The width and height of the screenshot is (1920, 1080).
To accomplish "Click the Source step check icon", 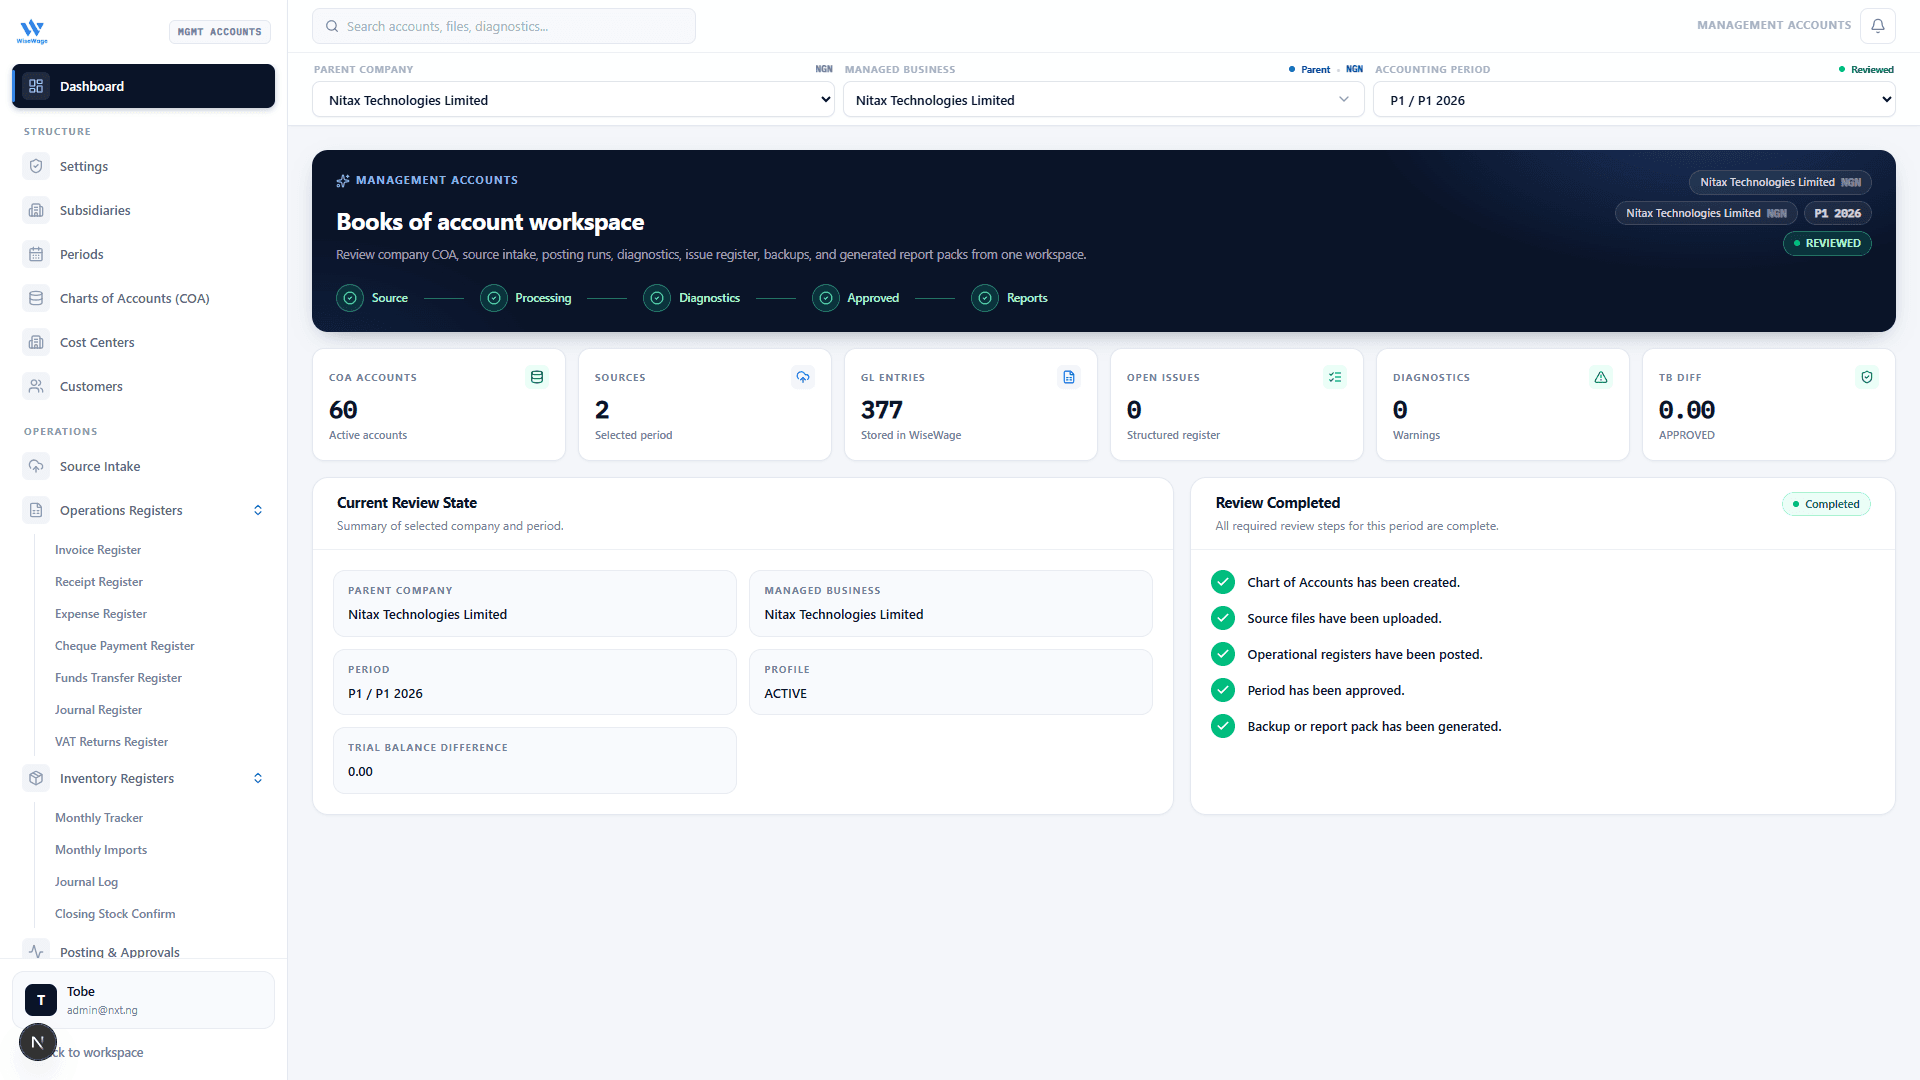I will [350, 298].
